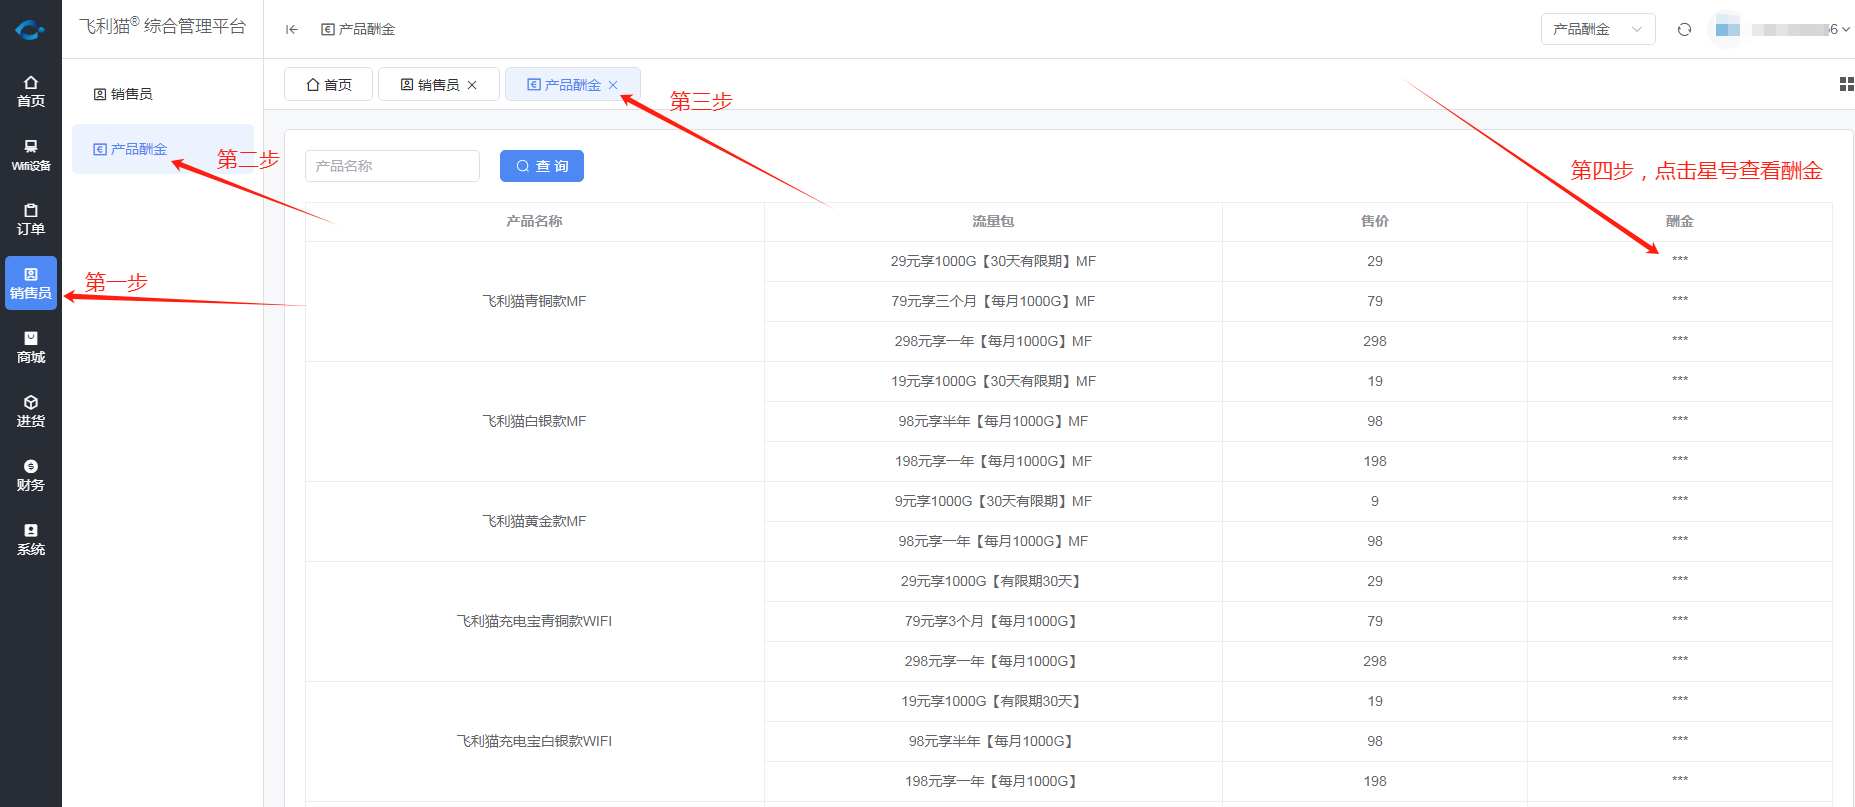Collapse the sidebar with the fold icon
Screen dimensions: 1855x807
tap(292, 30)
